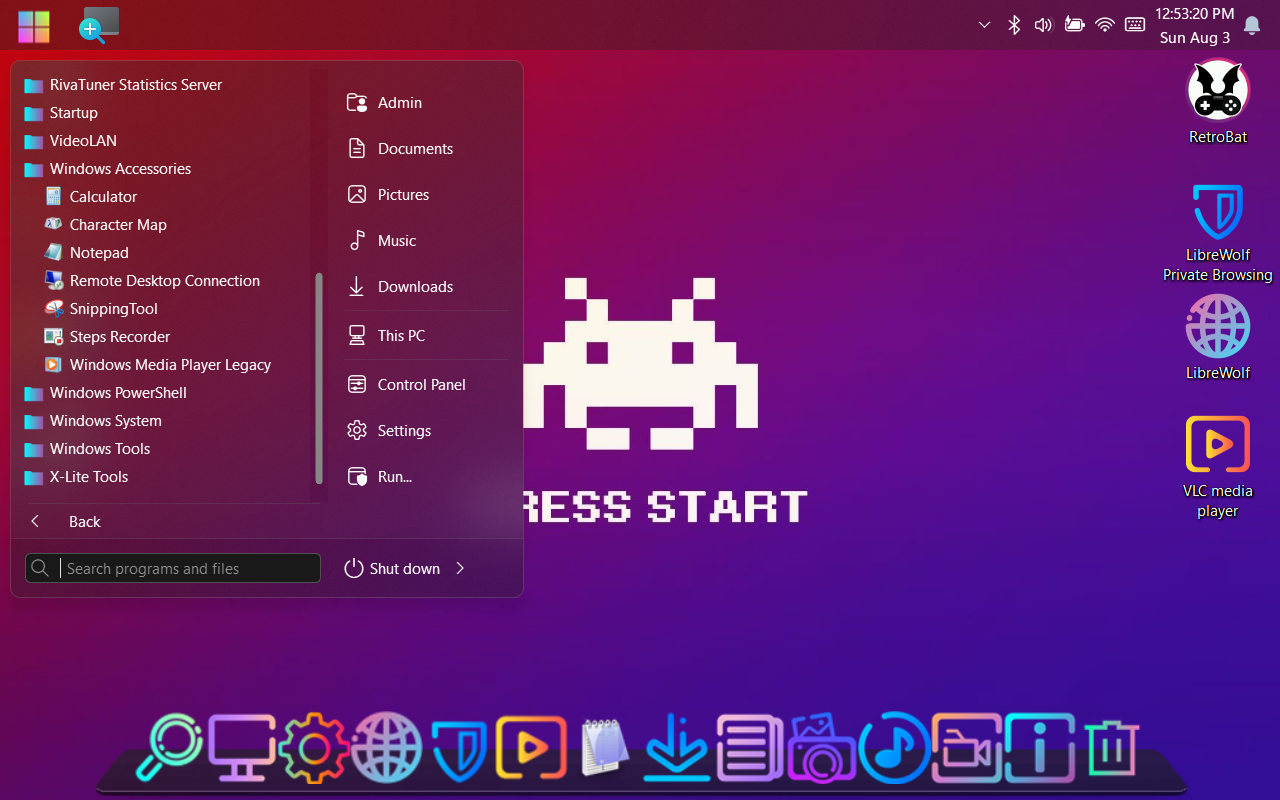Screen dimensions: 1280x800
Task: Open the notepad icon in the dock
Action: (x=604, y=747)
